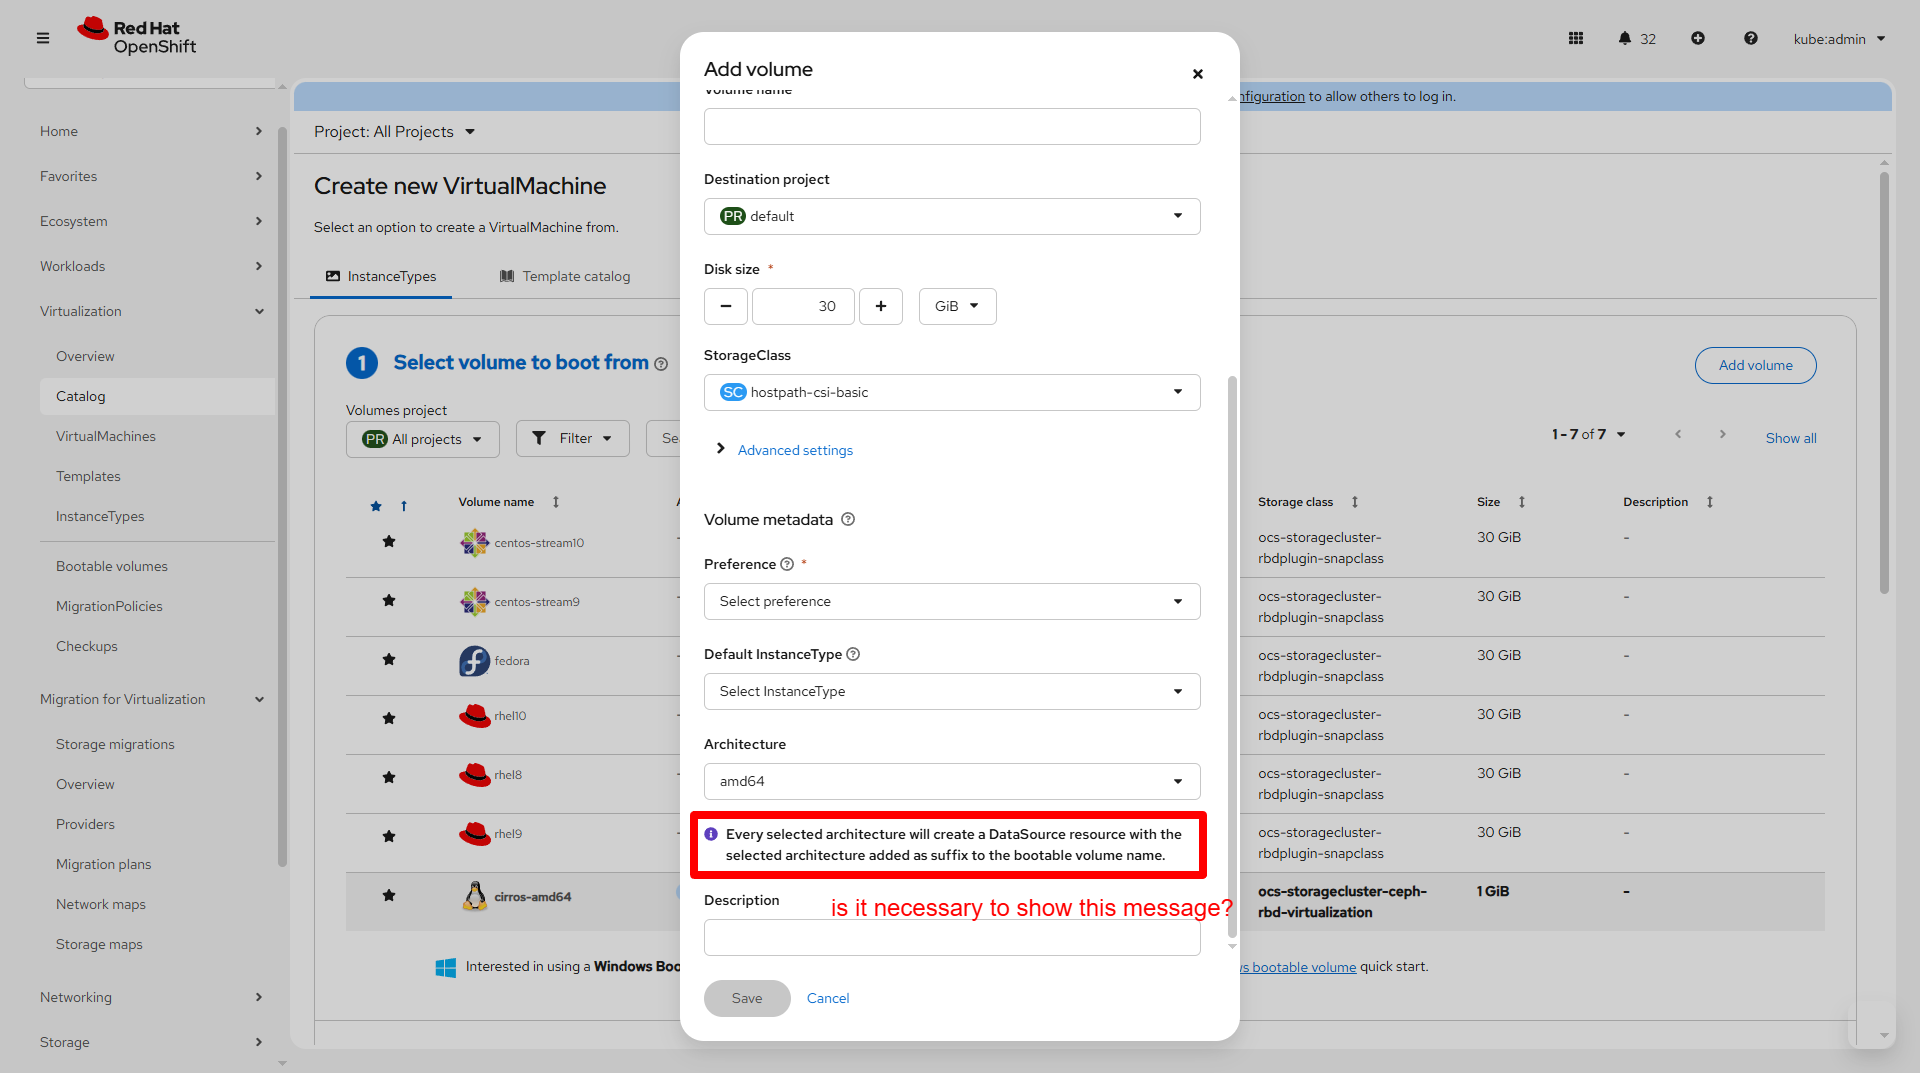Toggle the hamburger navigation menu
This screenshot has width=1920, height=1073.
tap(43, 38)
